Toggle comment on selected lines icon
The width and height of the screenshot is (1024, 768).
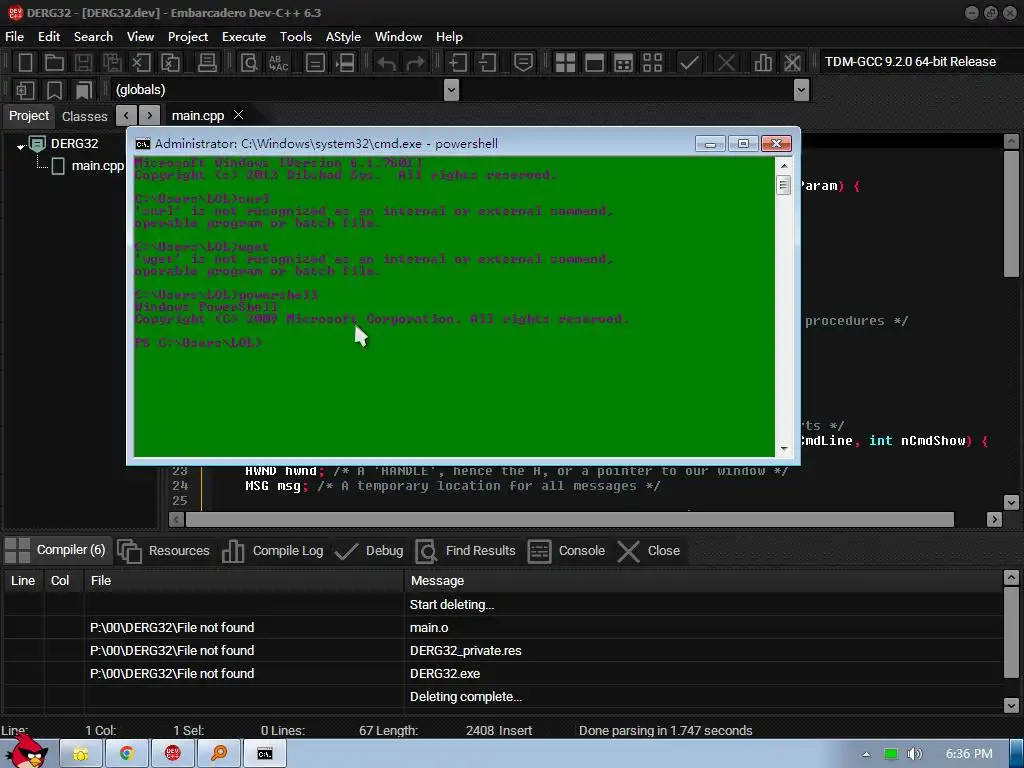523,63
